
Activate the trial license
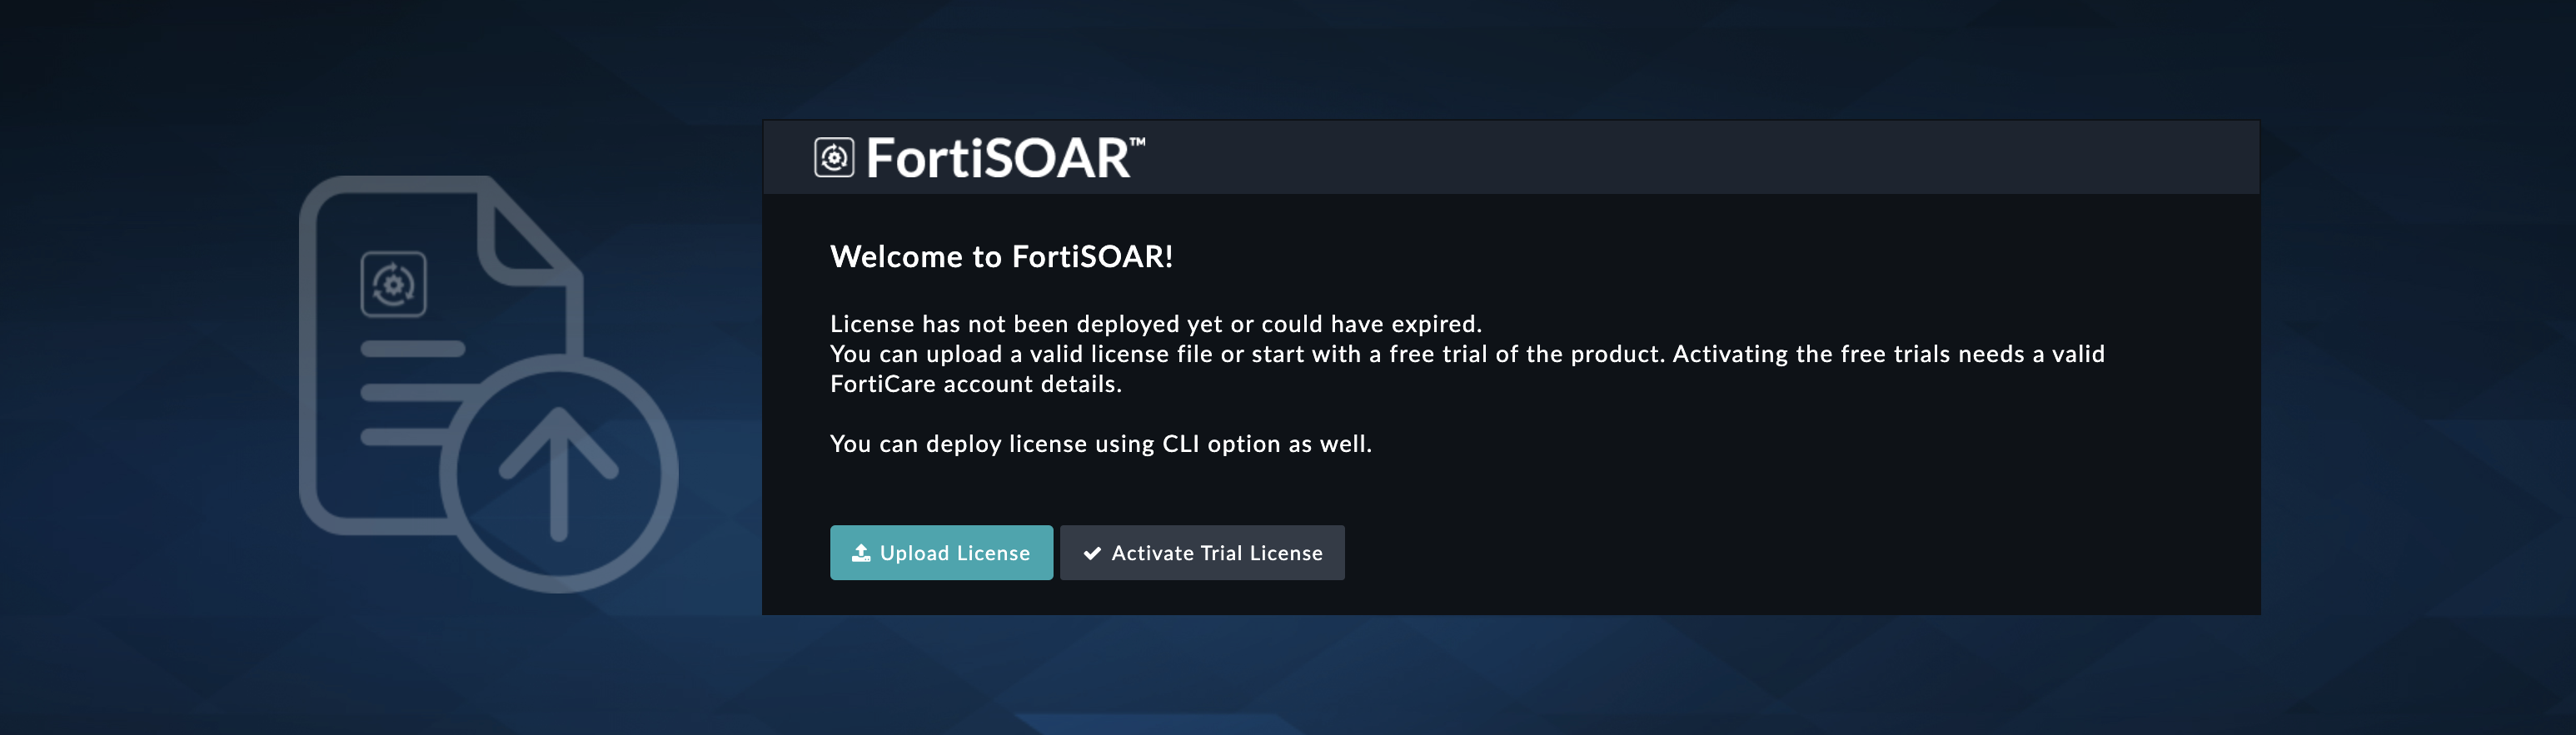[1202, 553]
